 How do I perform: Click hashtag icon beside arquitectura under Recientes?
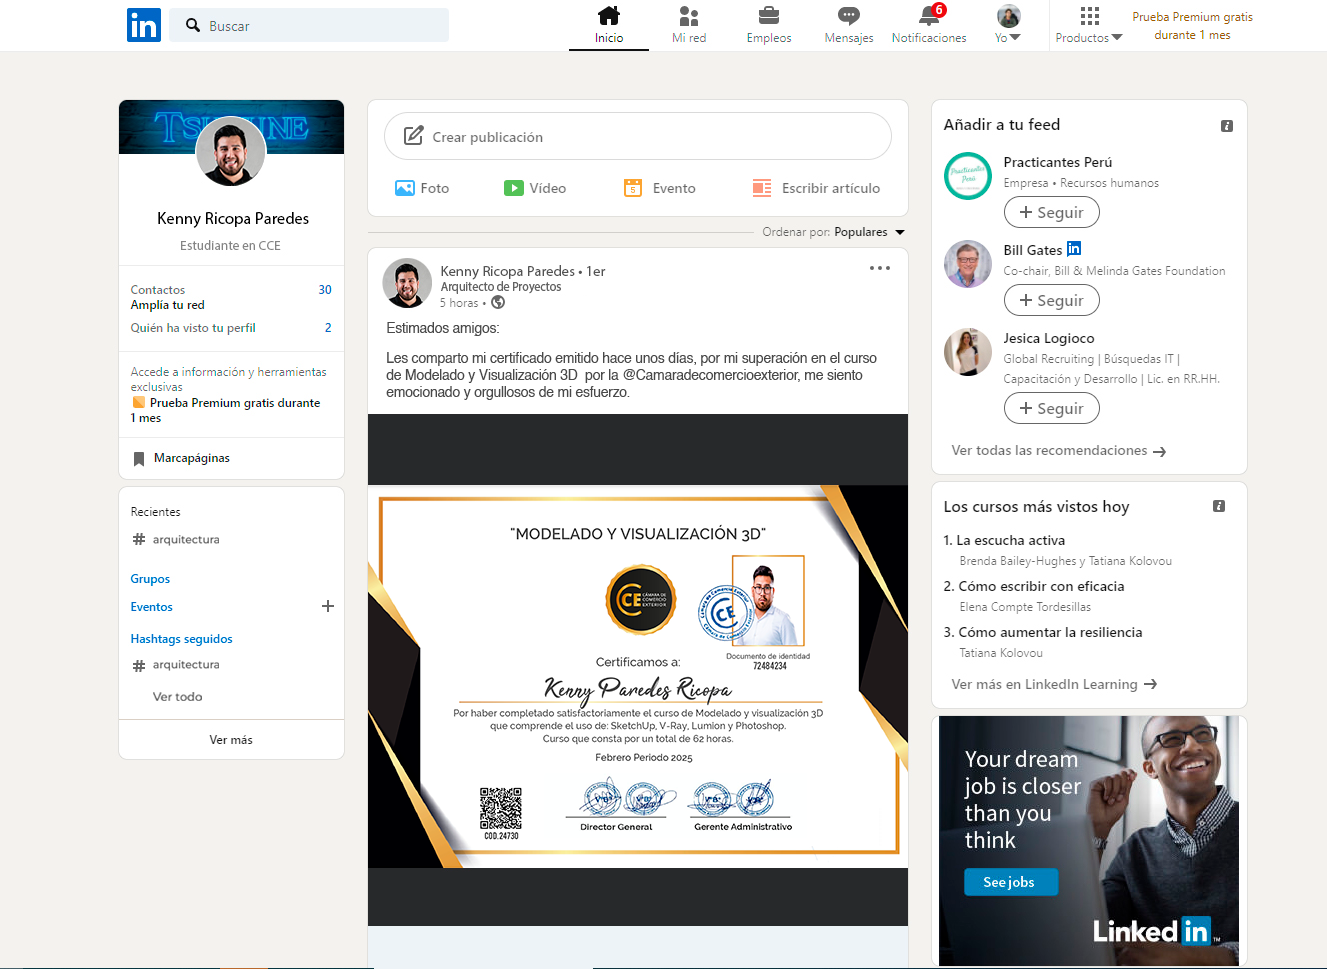139,539
